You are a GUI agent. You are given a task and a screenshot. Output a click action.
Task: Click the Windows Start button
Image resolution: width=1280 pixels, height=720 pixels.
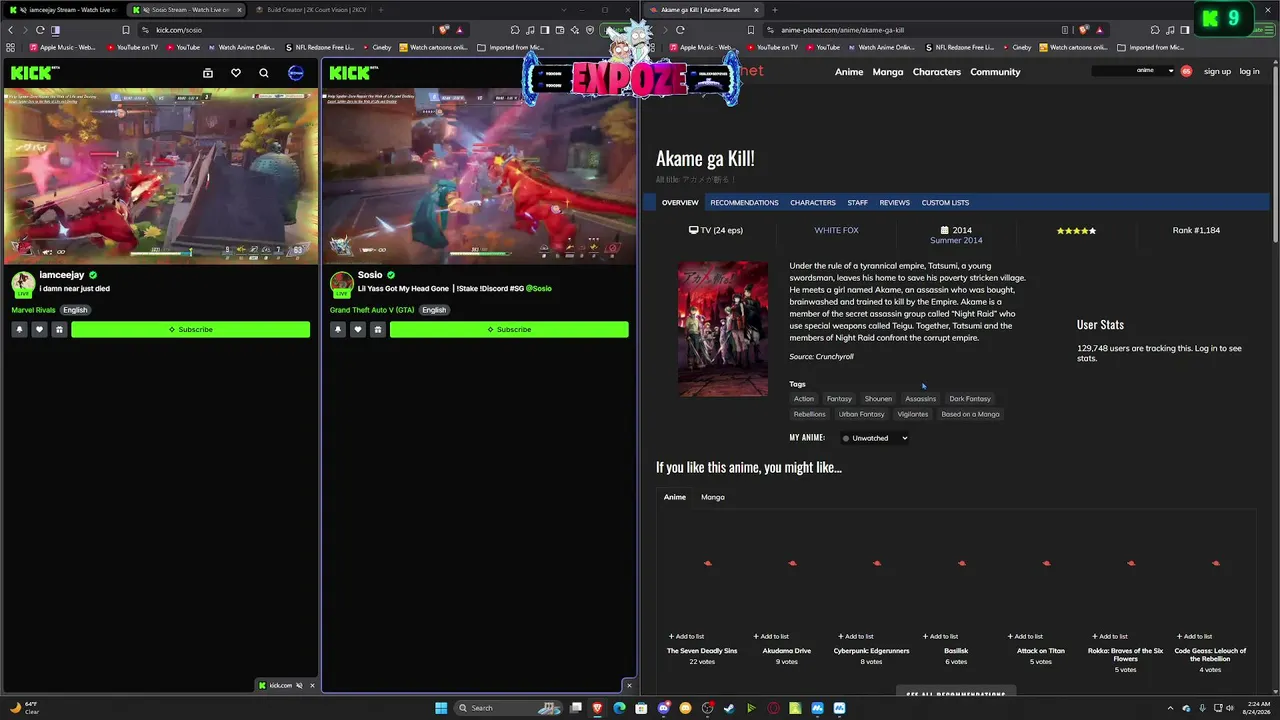click(441, 708)
